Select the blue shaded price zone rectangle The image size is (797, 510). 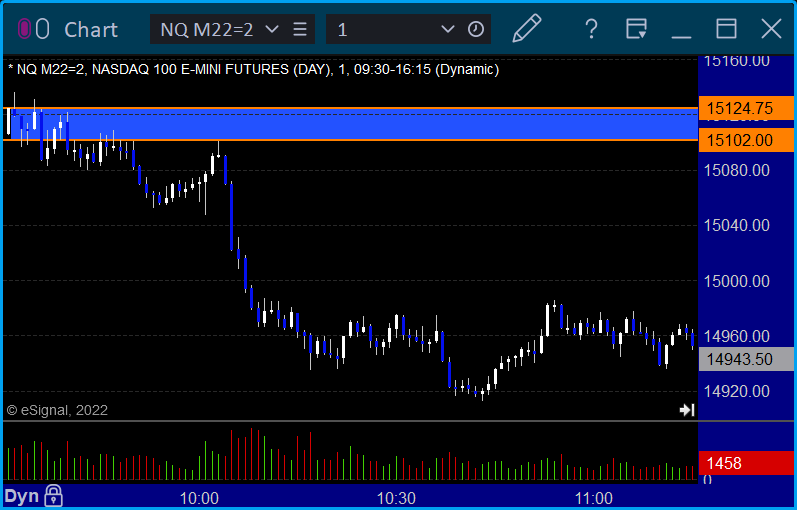click(x=351, y=124)
